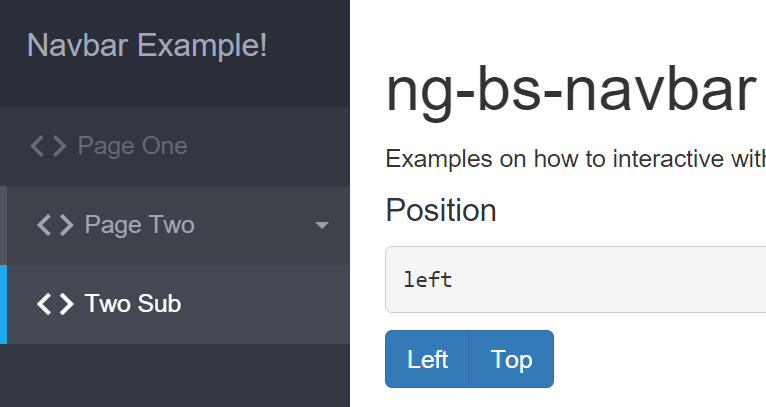Screen dimensions: 766x407
Task: Click the code box showing "left"
Action: point(575,279)
